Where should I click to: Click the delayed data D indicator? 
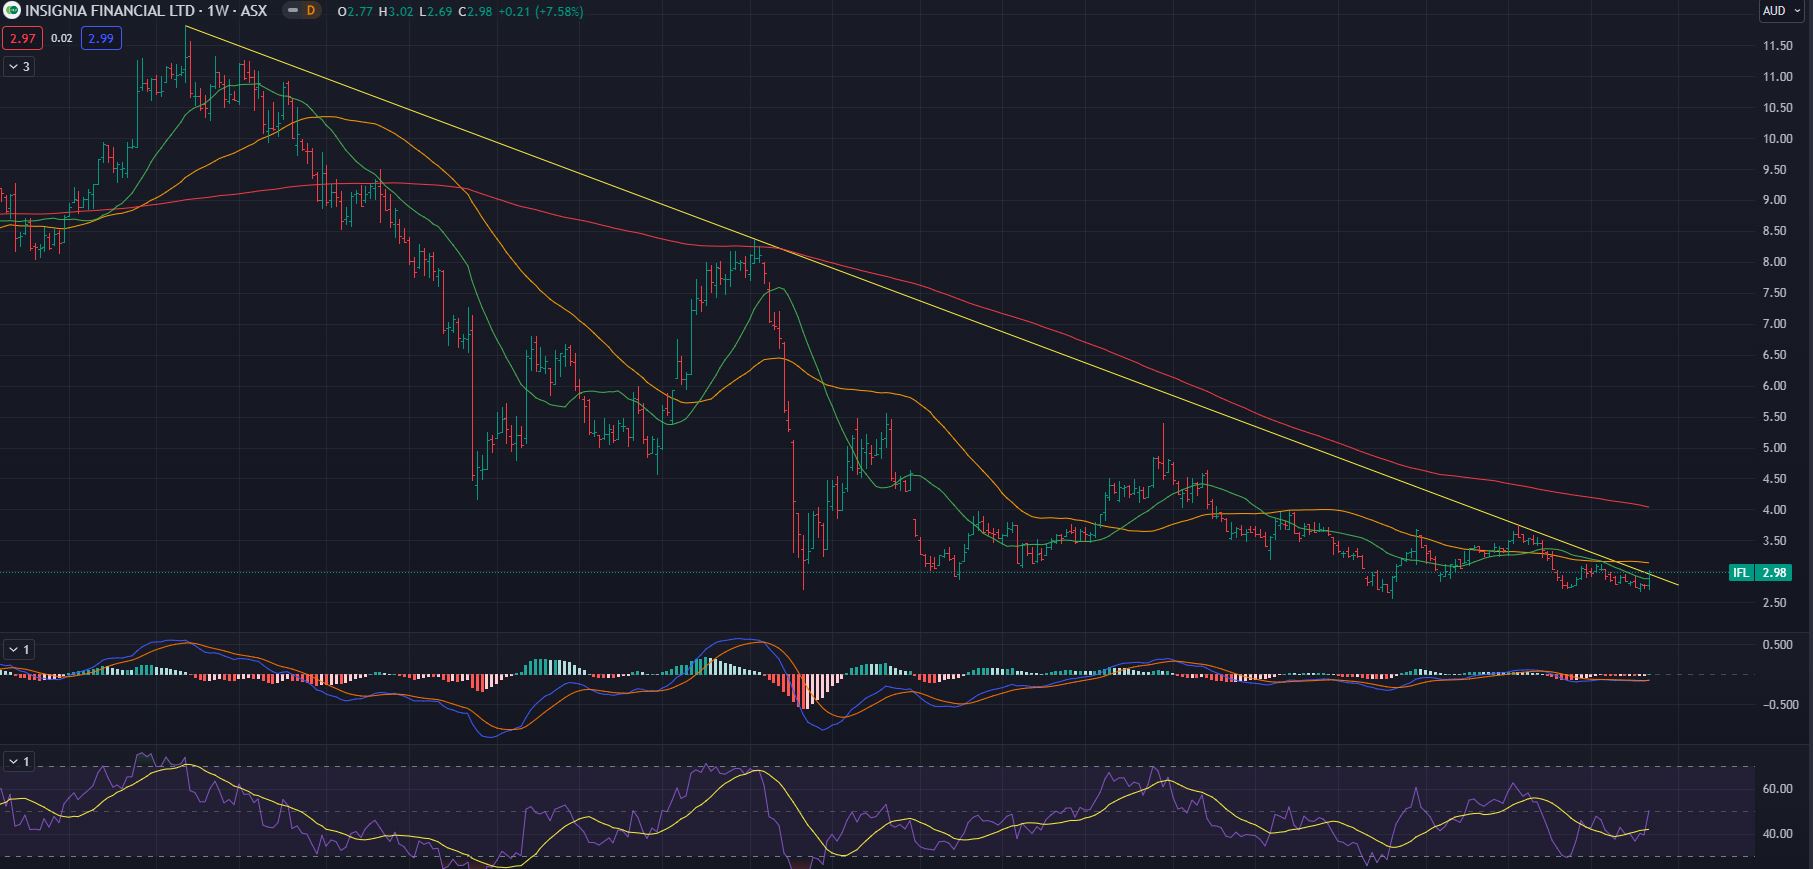coord(311,11)
